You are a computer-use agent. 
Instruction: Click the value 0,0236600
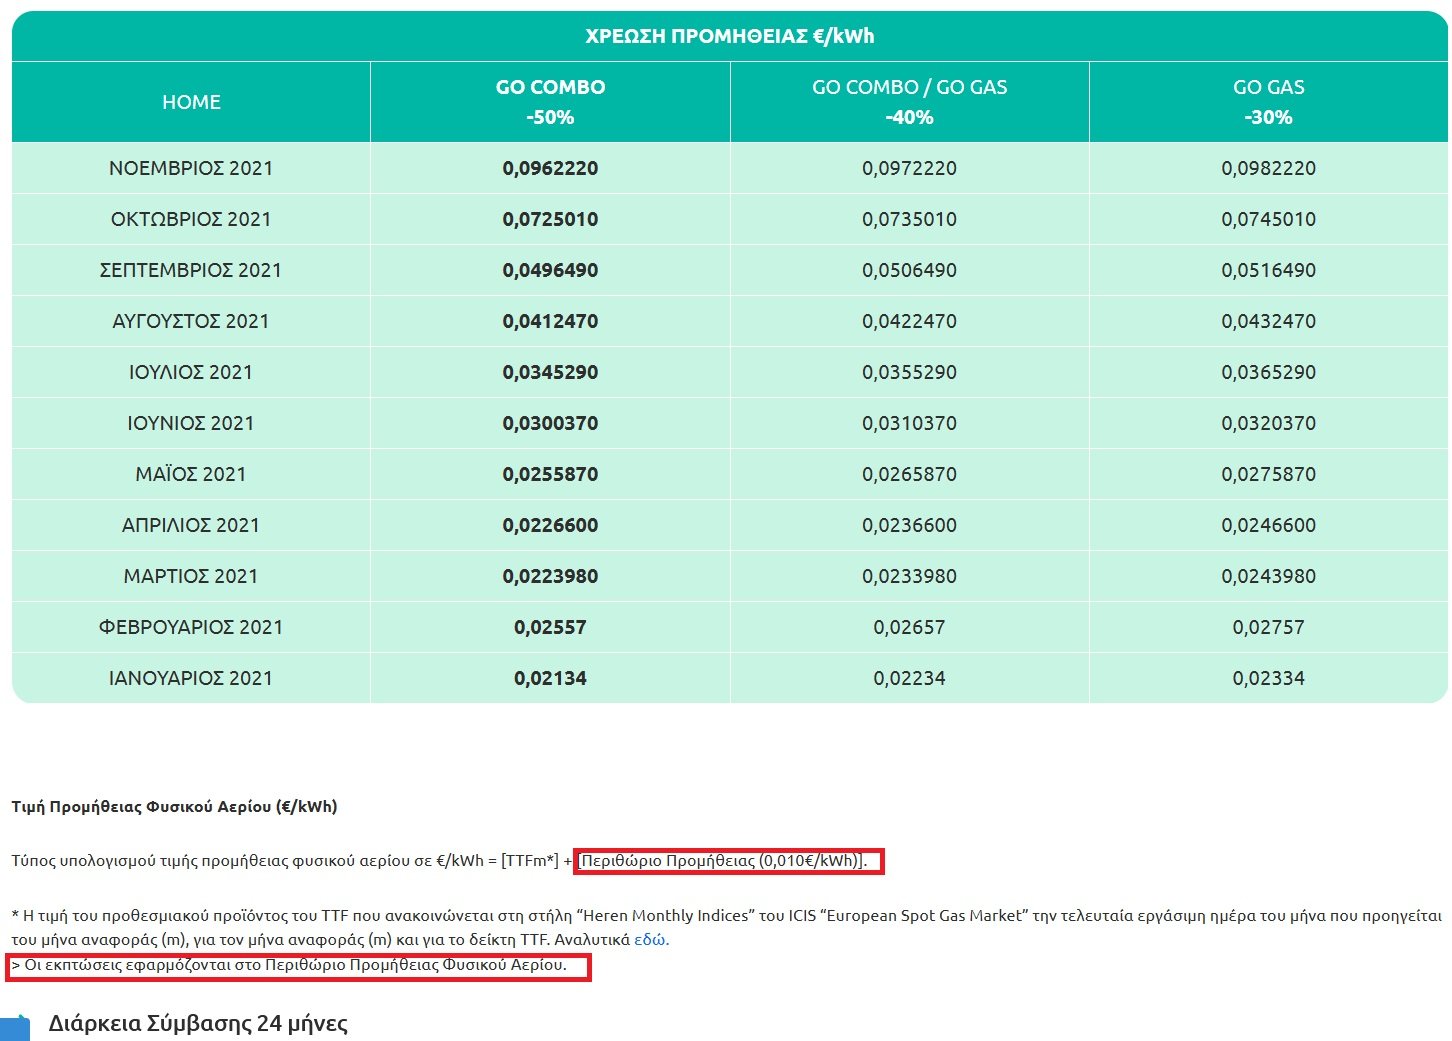click(x=909, y=525)
